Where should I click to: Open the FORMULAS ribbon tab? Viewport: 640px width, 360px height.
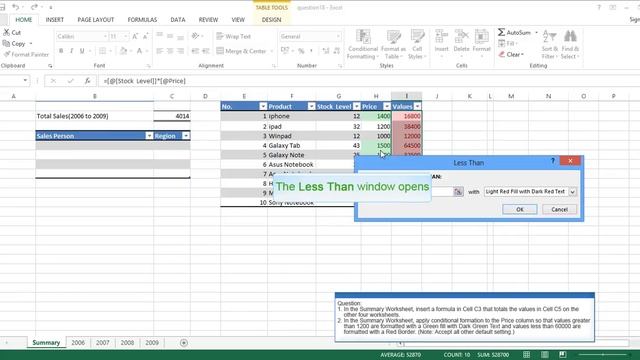tap(142, 20)
